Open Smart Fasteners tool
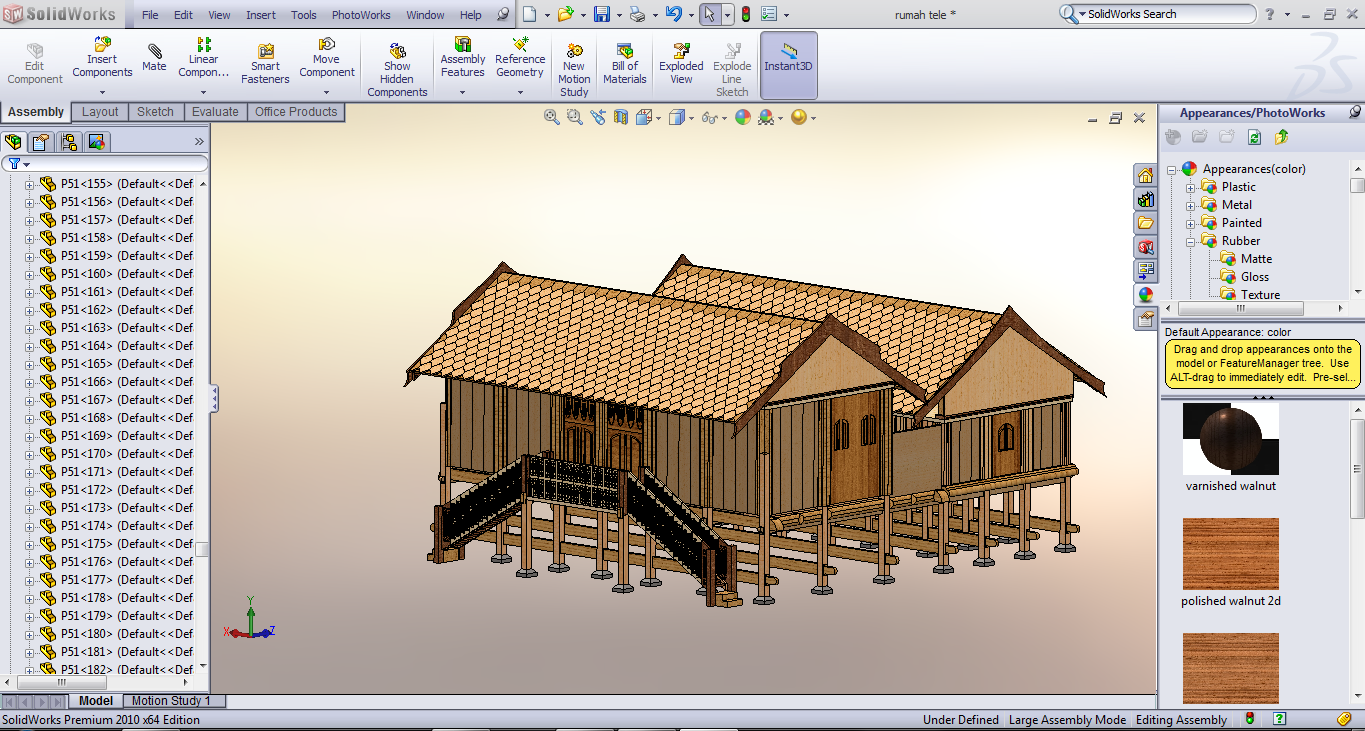Image resolution: width=1365 pixels, height=731 pixels. (x=265, y=64)
